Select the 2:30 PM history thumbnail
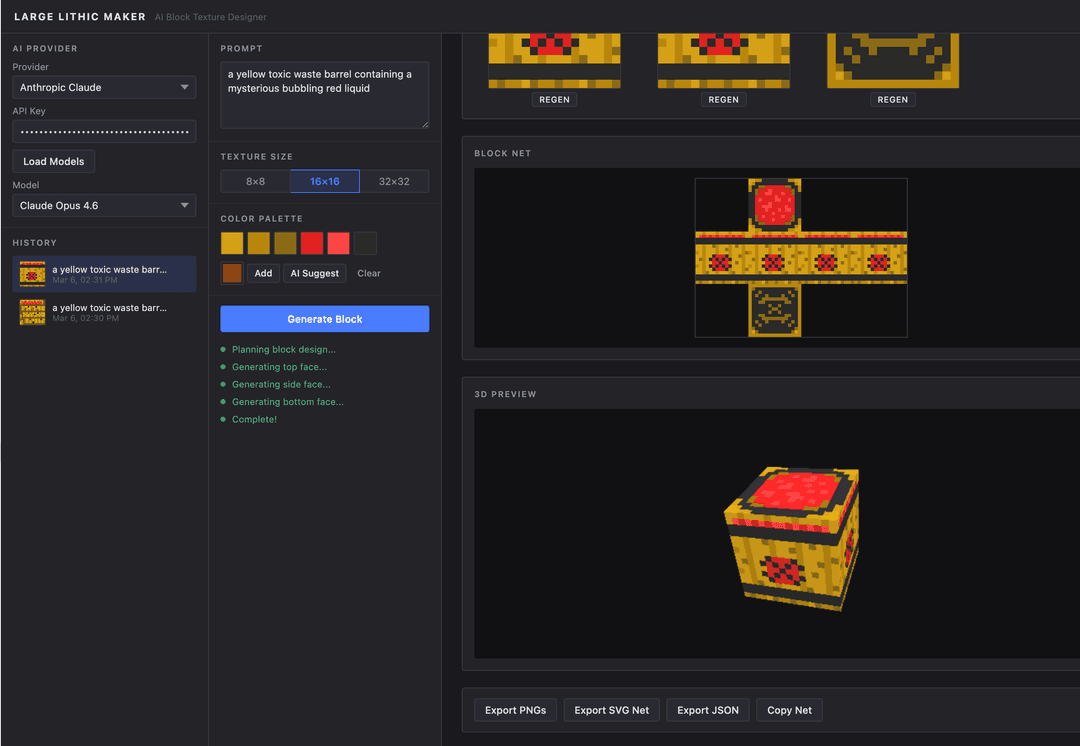 (x=31, y=313)
